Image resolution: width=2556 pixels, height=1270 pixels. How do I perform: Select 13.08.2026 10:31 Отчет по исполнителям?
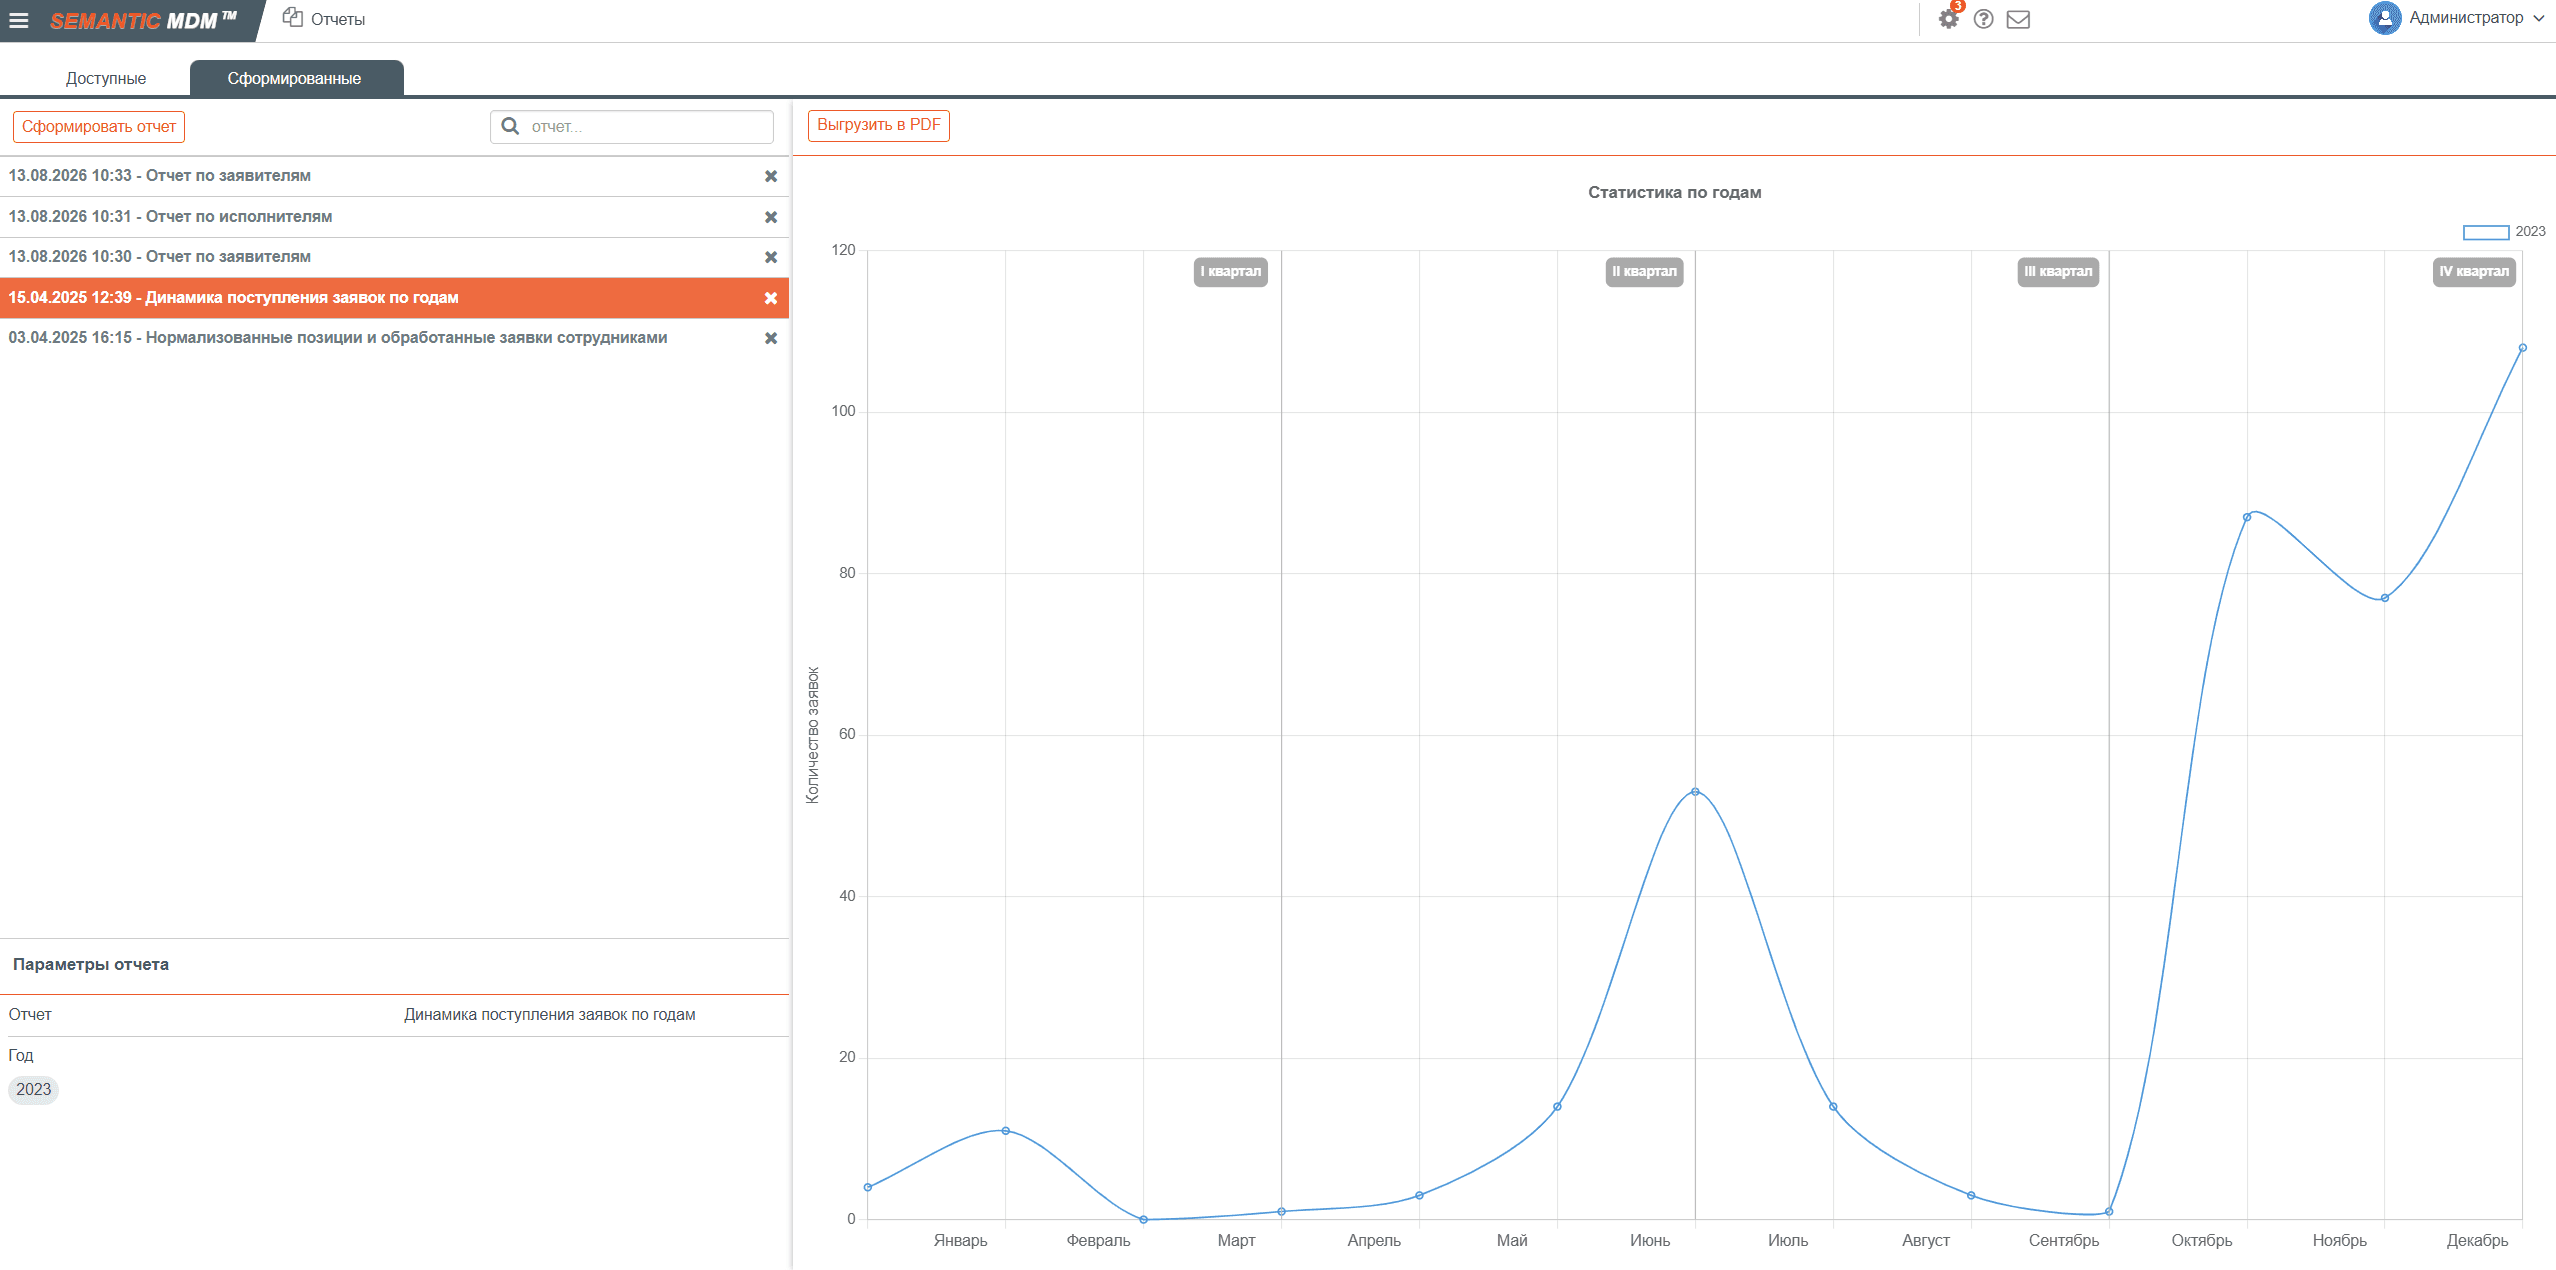(394, 217)
